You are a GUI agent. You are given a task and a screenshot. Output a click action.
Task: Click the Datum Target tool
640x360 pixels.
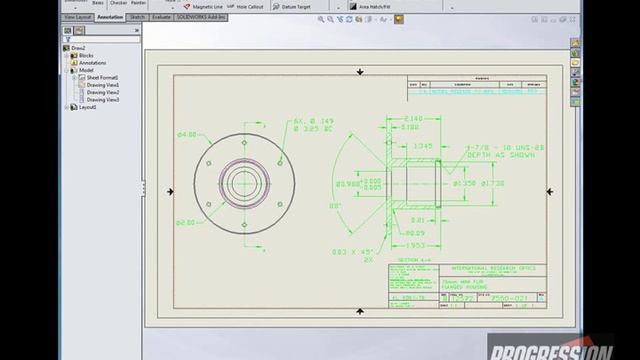point(292,7)
